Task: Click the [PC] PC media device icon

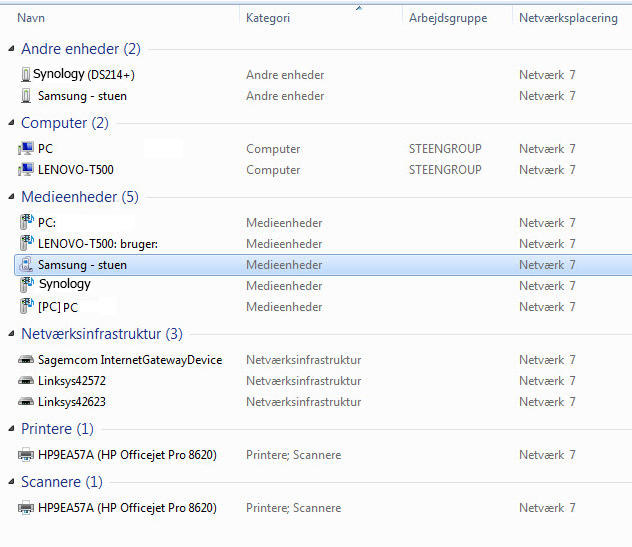Action: (27, 306)
